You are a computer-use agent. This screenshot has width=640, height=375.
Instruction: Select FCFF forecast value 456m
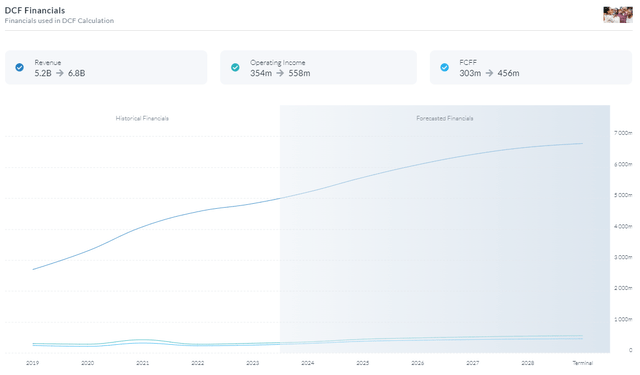(508, 73)
